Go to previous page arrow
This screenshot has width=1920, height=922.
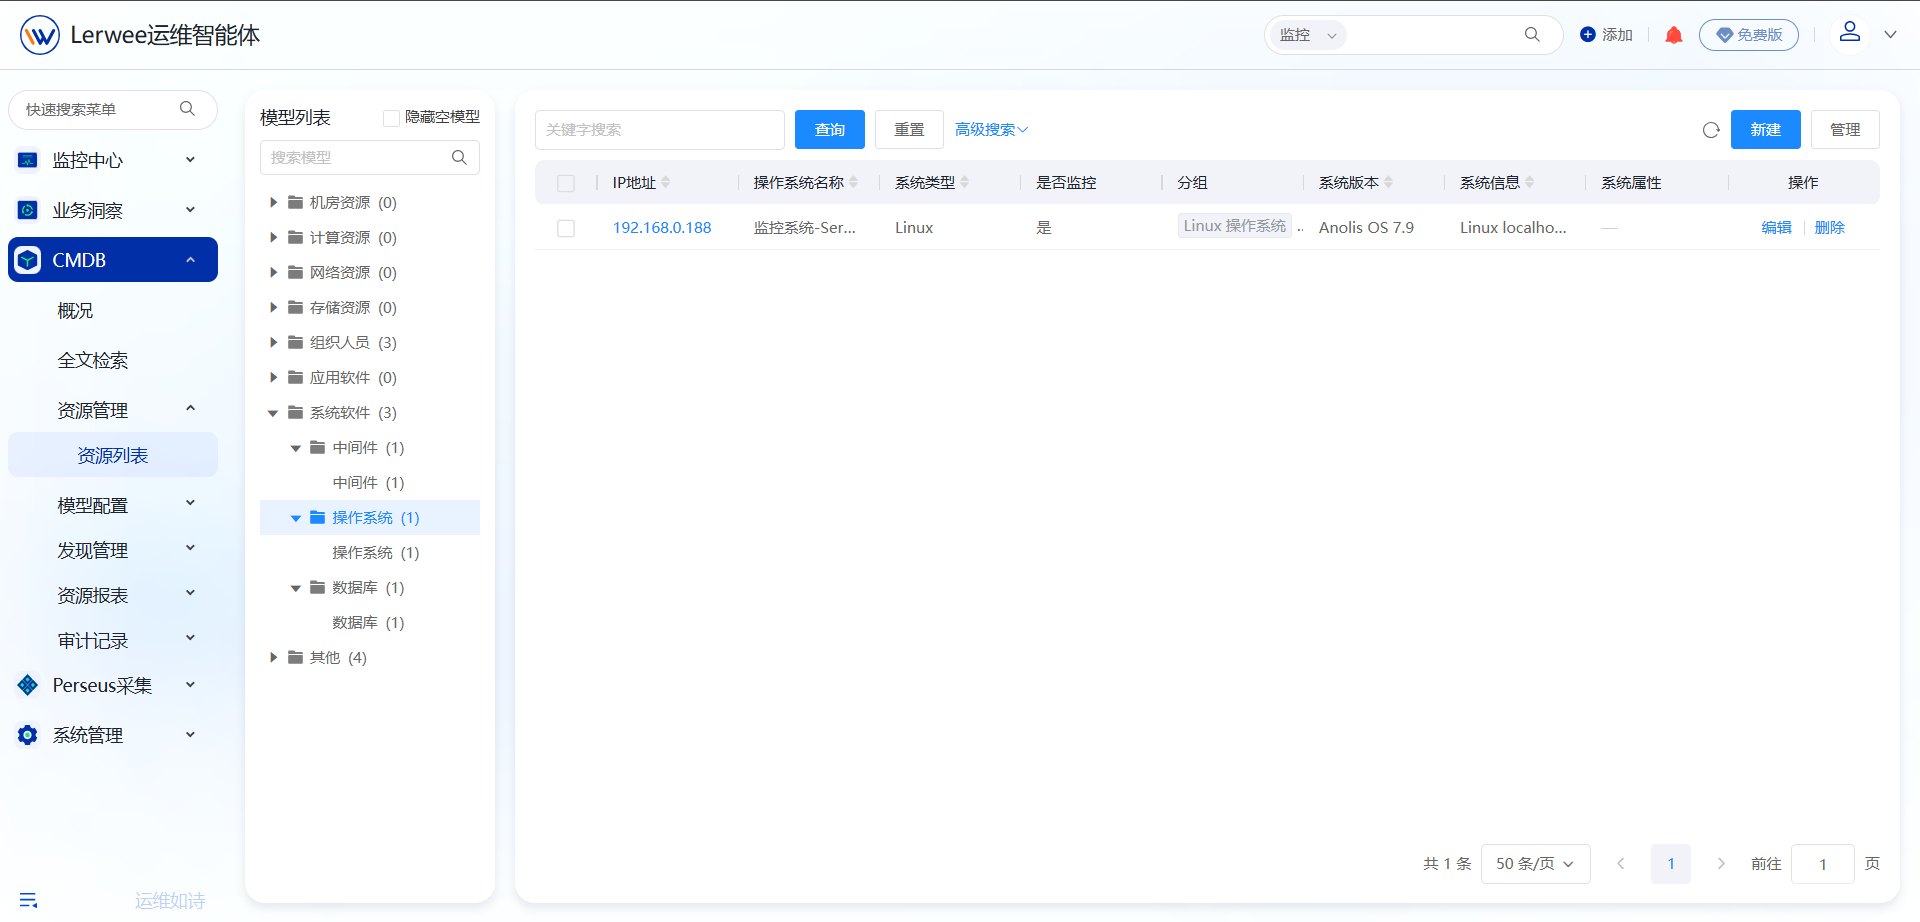pos(1621,864)
